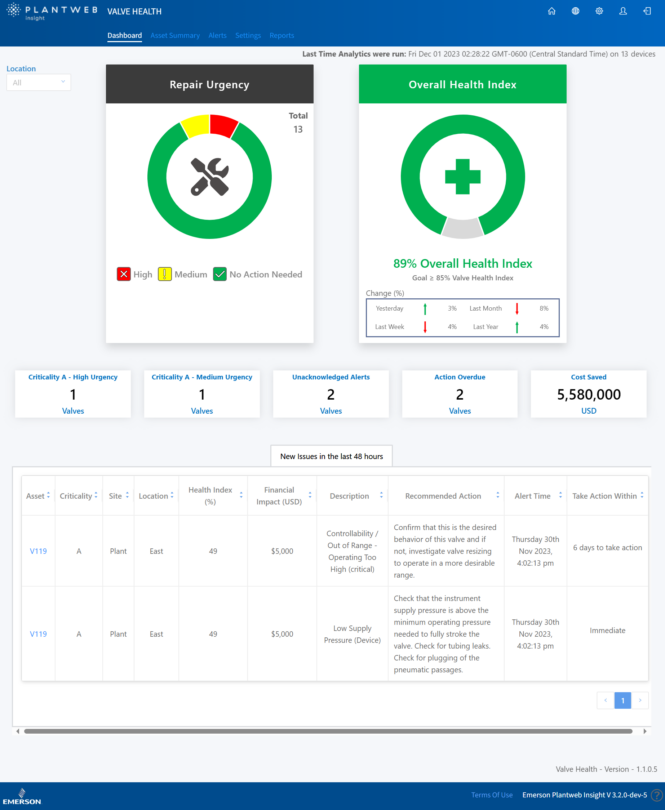
Task: Click the wrench and screwdriver repair icon
Action: 209,177
